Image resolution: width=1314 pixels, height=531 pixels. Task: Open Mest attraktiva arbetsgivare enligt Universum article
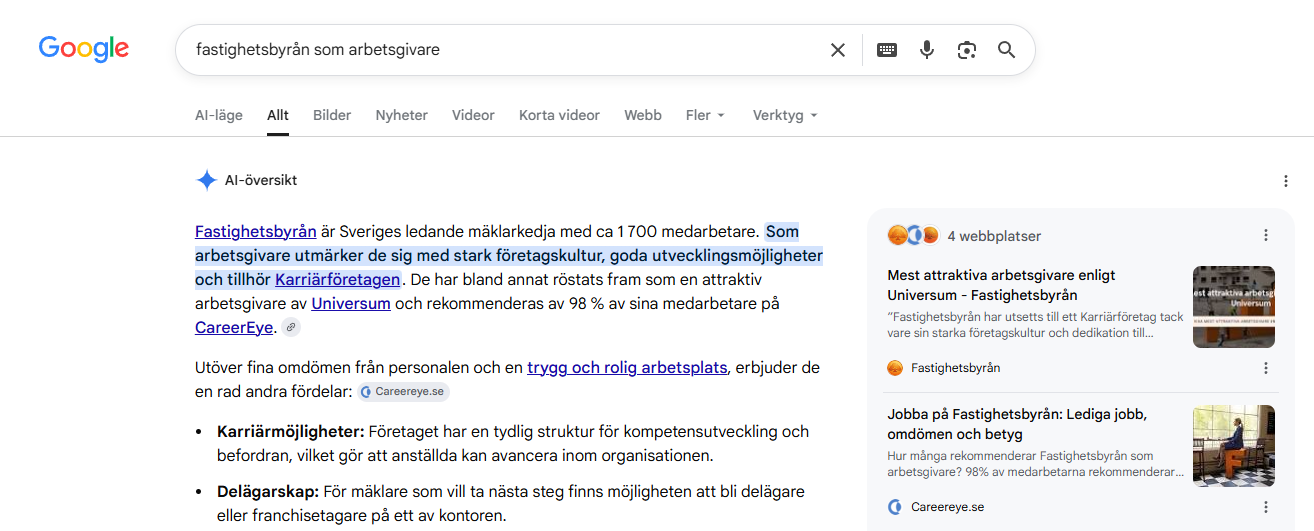[x=1001, y=285]
